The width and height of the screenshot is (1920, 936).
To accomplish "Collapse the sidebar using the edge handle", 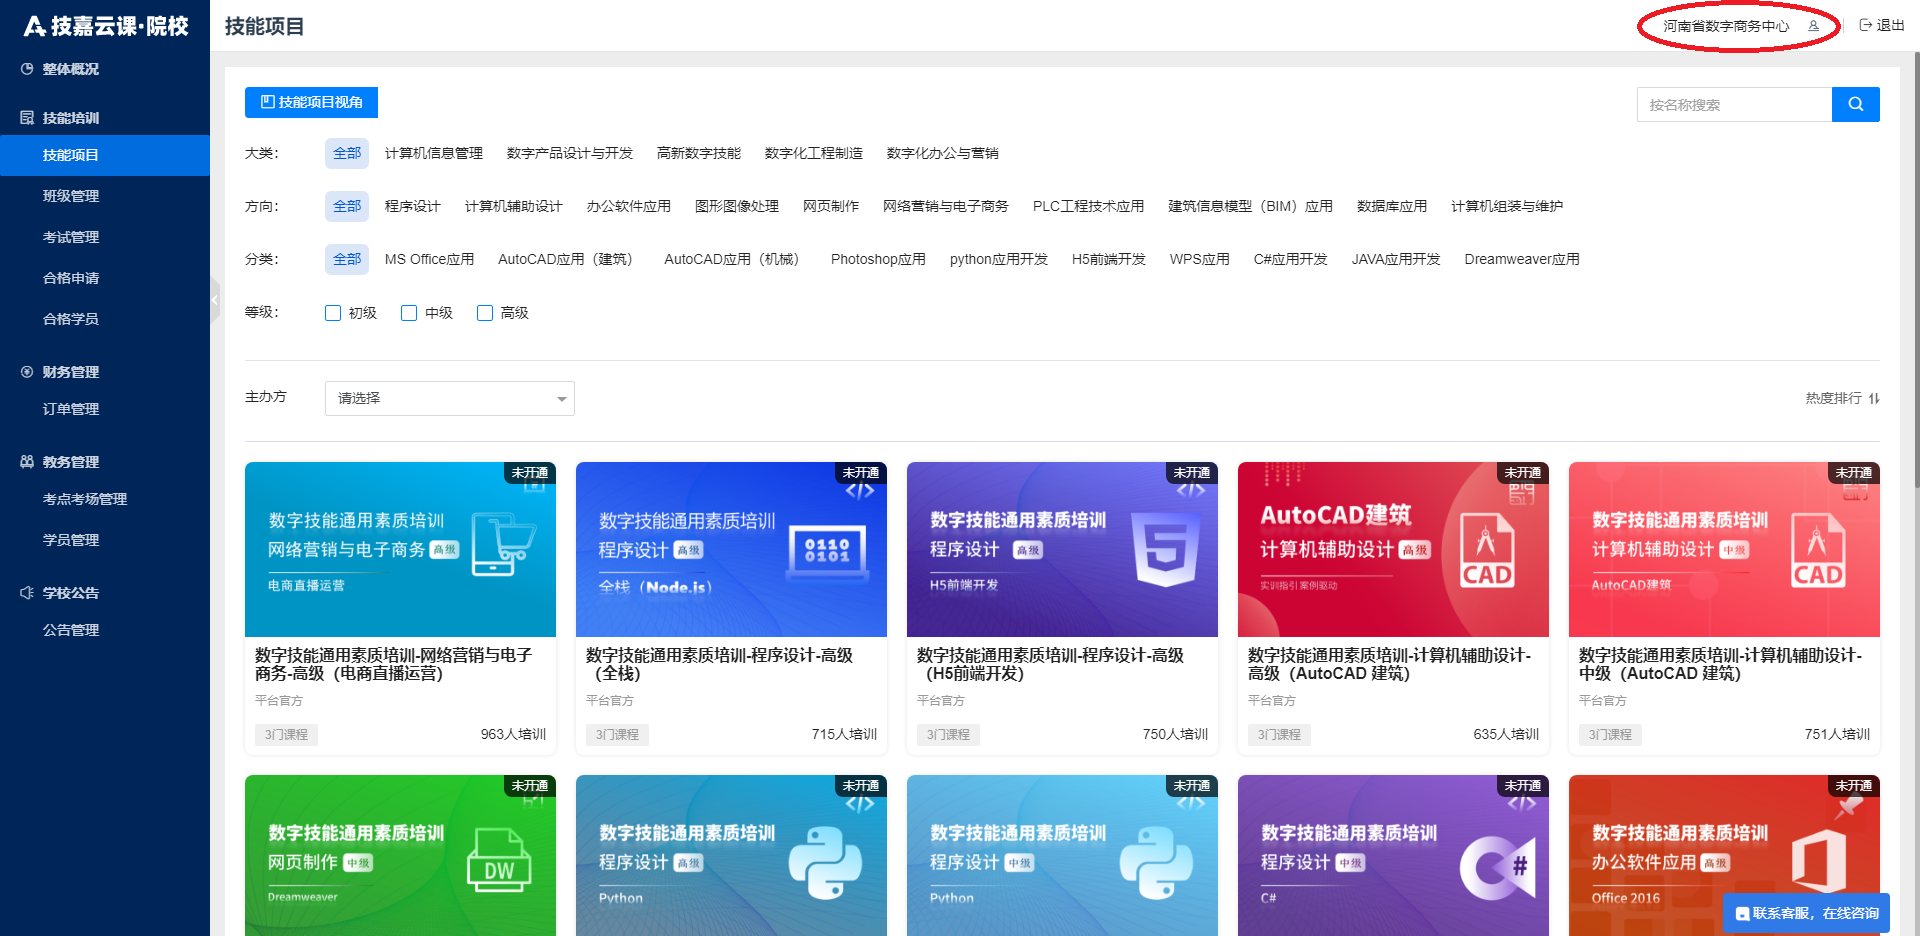I will point(214,299).
